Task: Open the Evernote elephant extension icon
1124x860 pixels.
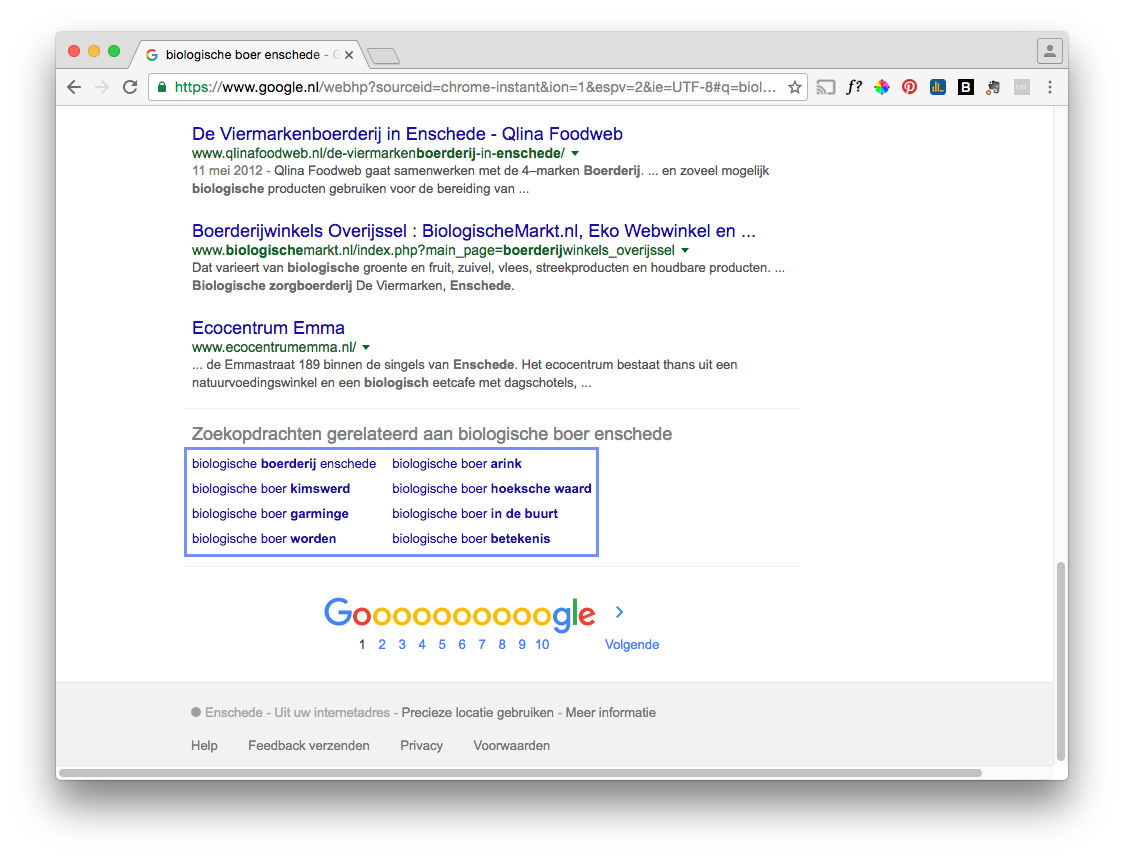Action: [993, 87]
